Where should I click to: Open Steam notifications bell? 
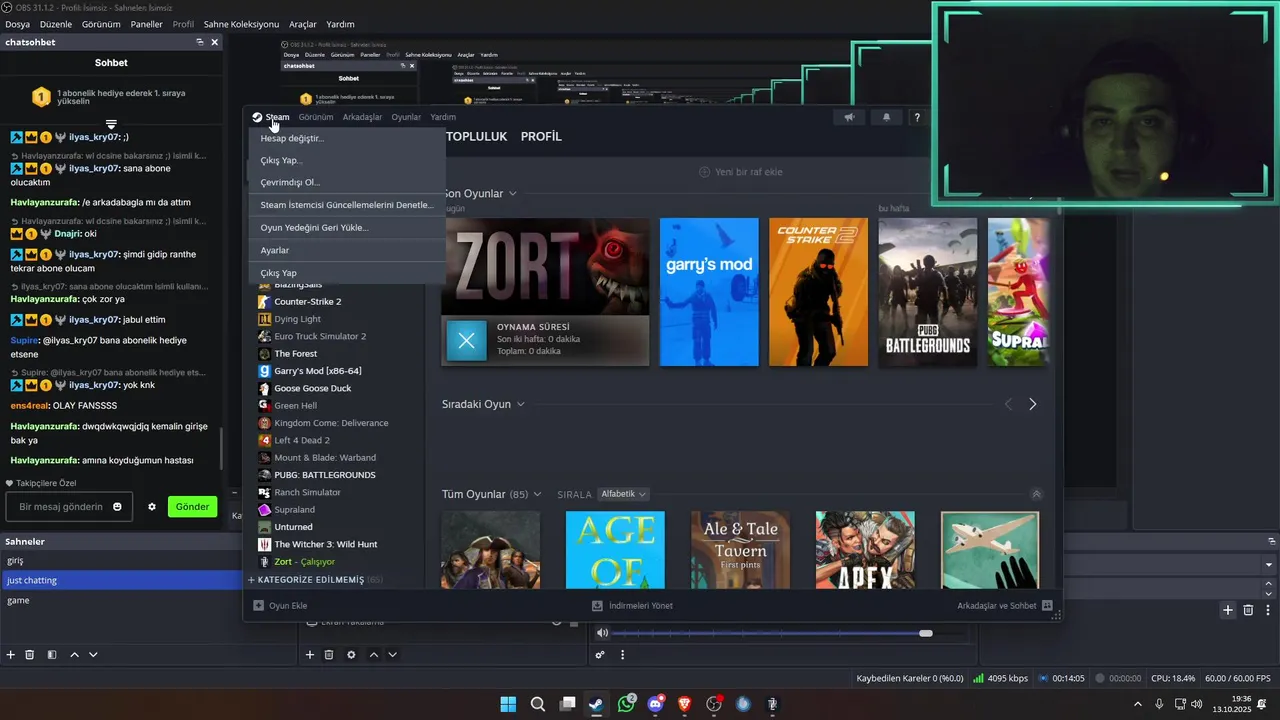point(886,117)
